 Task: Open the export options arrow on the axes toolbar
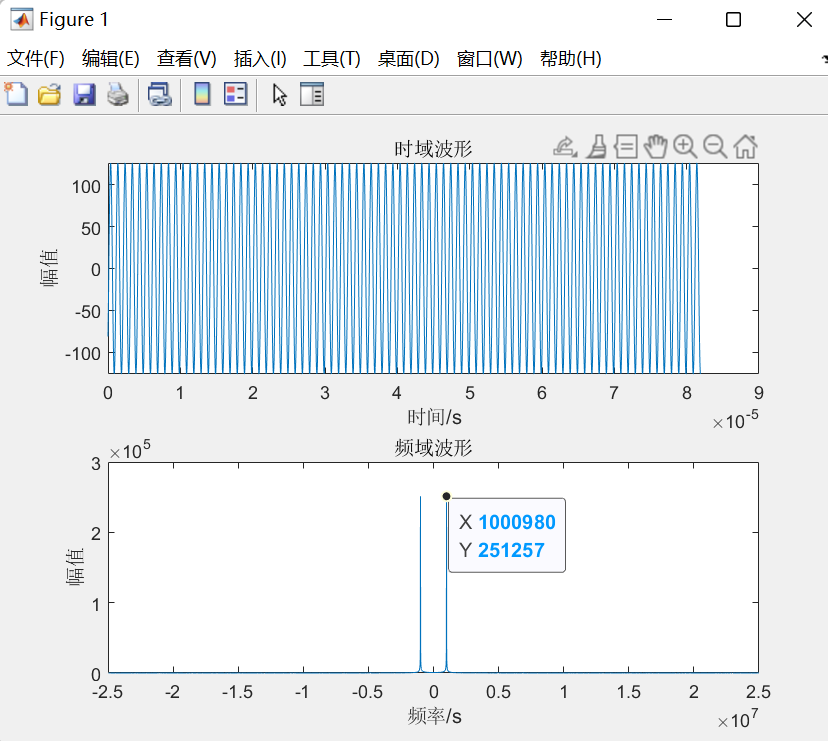tap(573, 153)
